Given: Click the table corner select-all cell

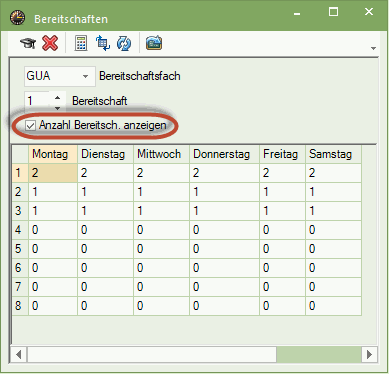Looking at the screenshot, I should 20,154.
